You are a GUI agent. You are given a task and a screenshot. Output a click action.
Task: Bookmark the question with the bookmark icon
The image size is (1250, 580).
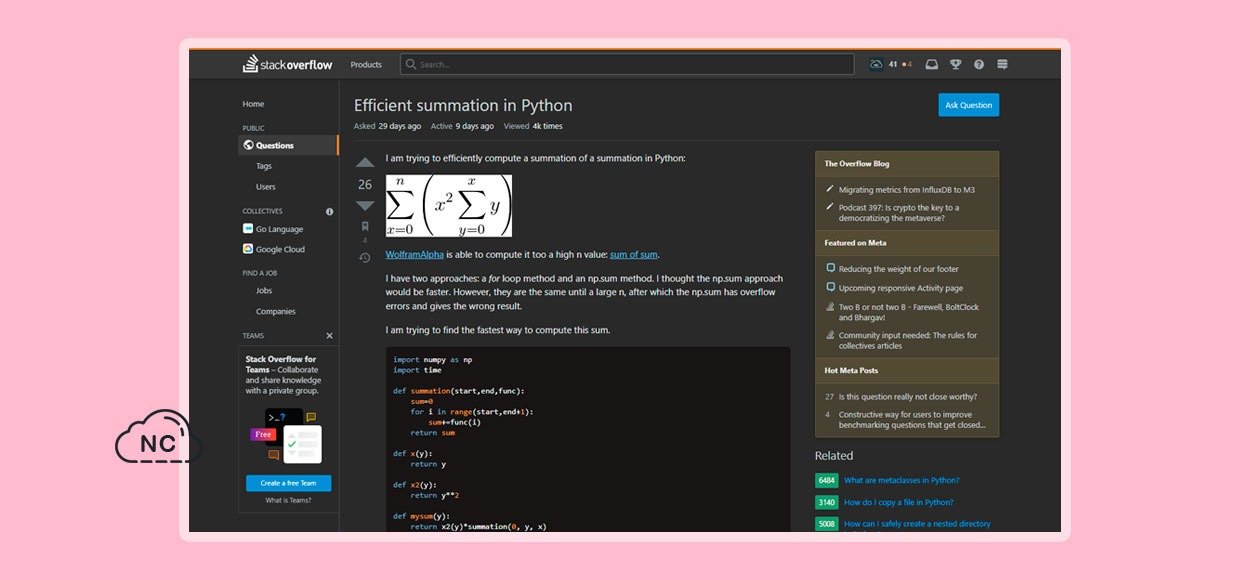point(365,227)
